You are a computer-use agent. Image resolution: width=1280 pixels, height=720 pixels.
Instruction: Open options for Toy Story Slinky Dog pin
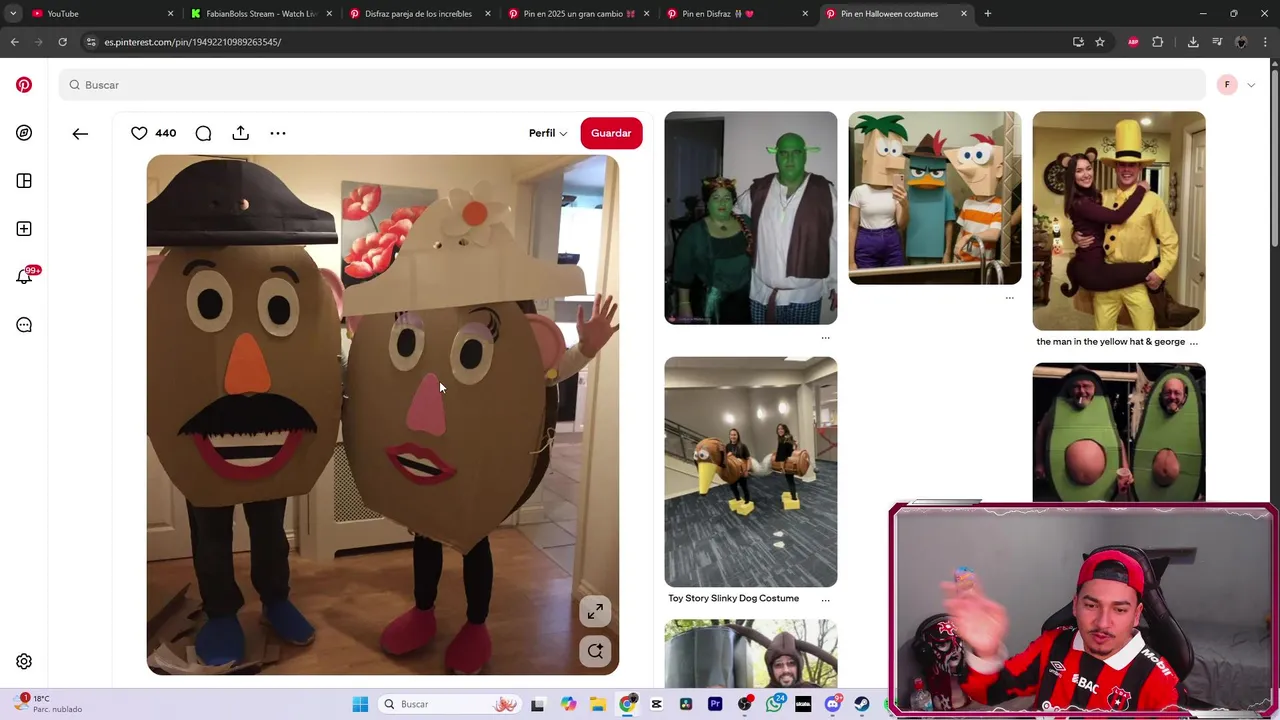pos(825,599)
